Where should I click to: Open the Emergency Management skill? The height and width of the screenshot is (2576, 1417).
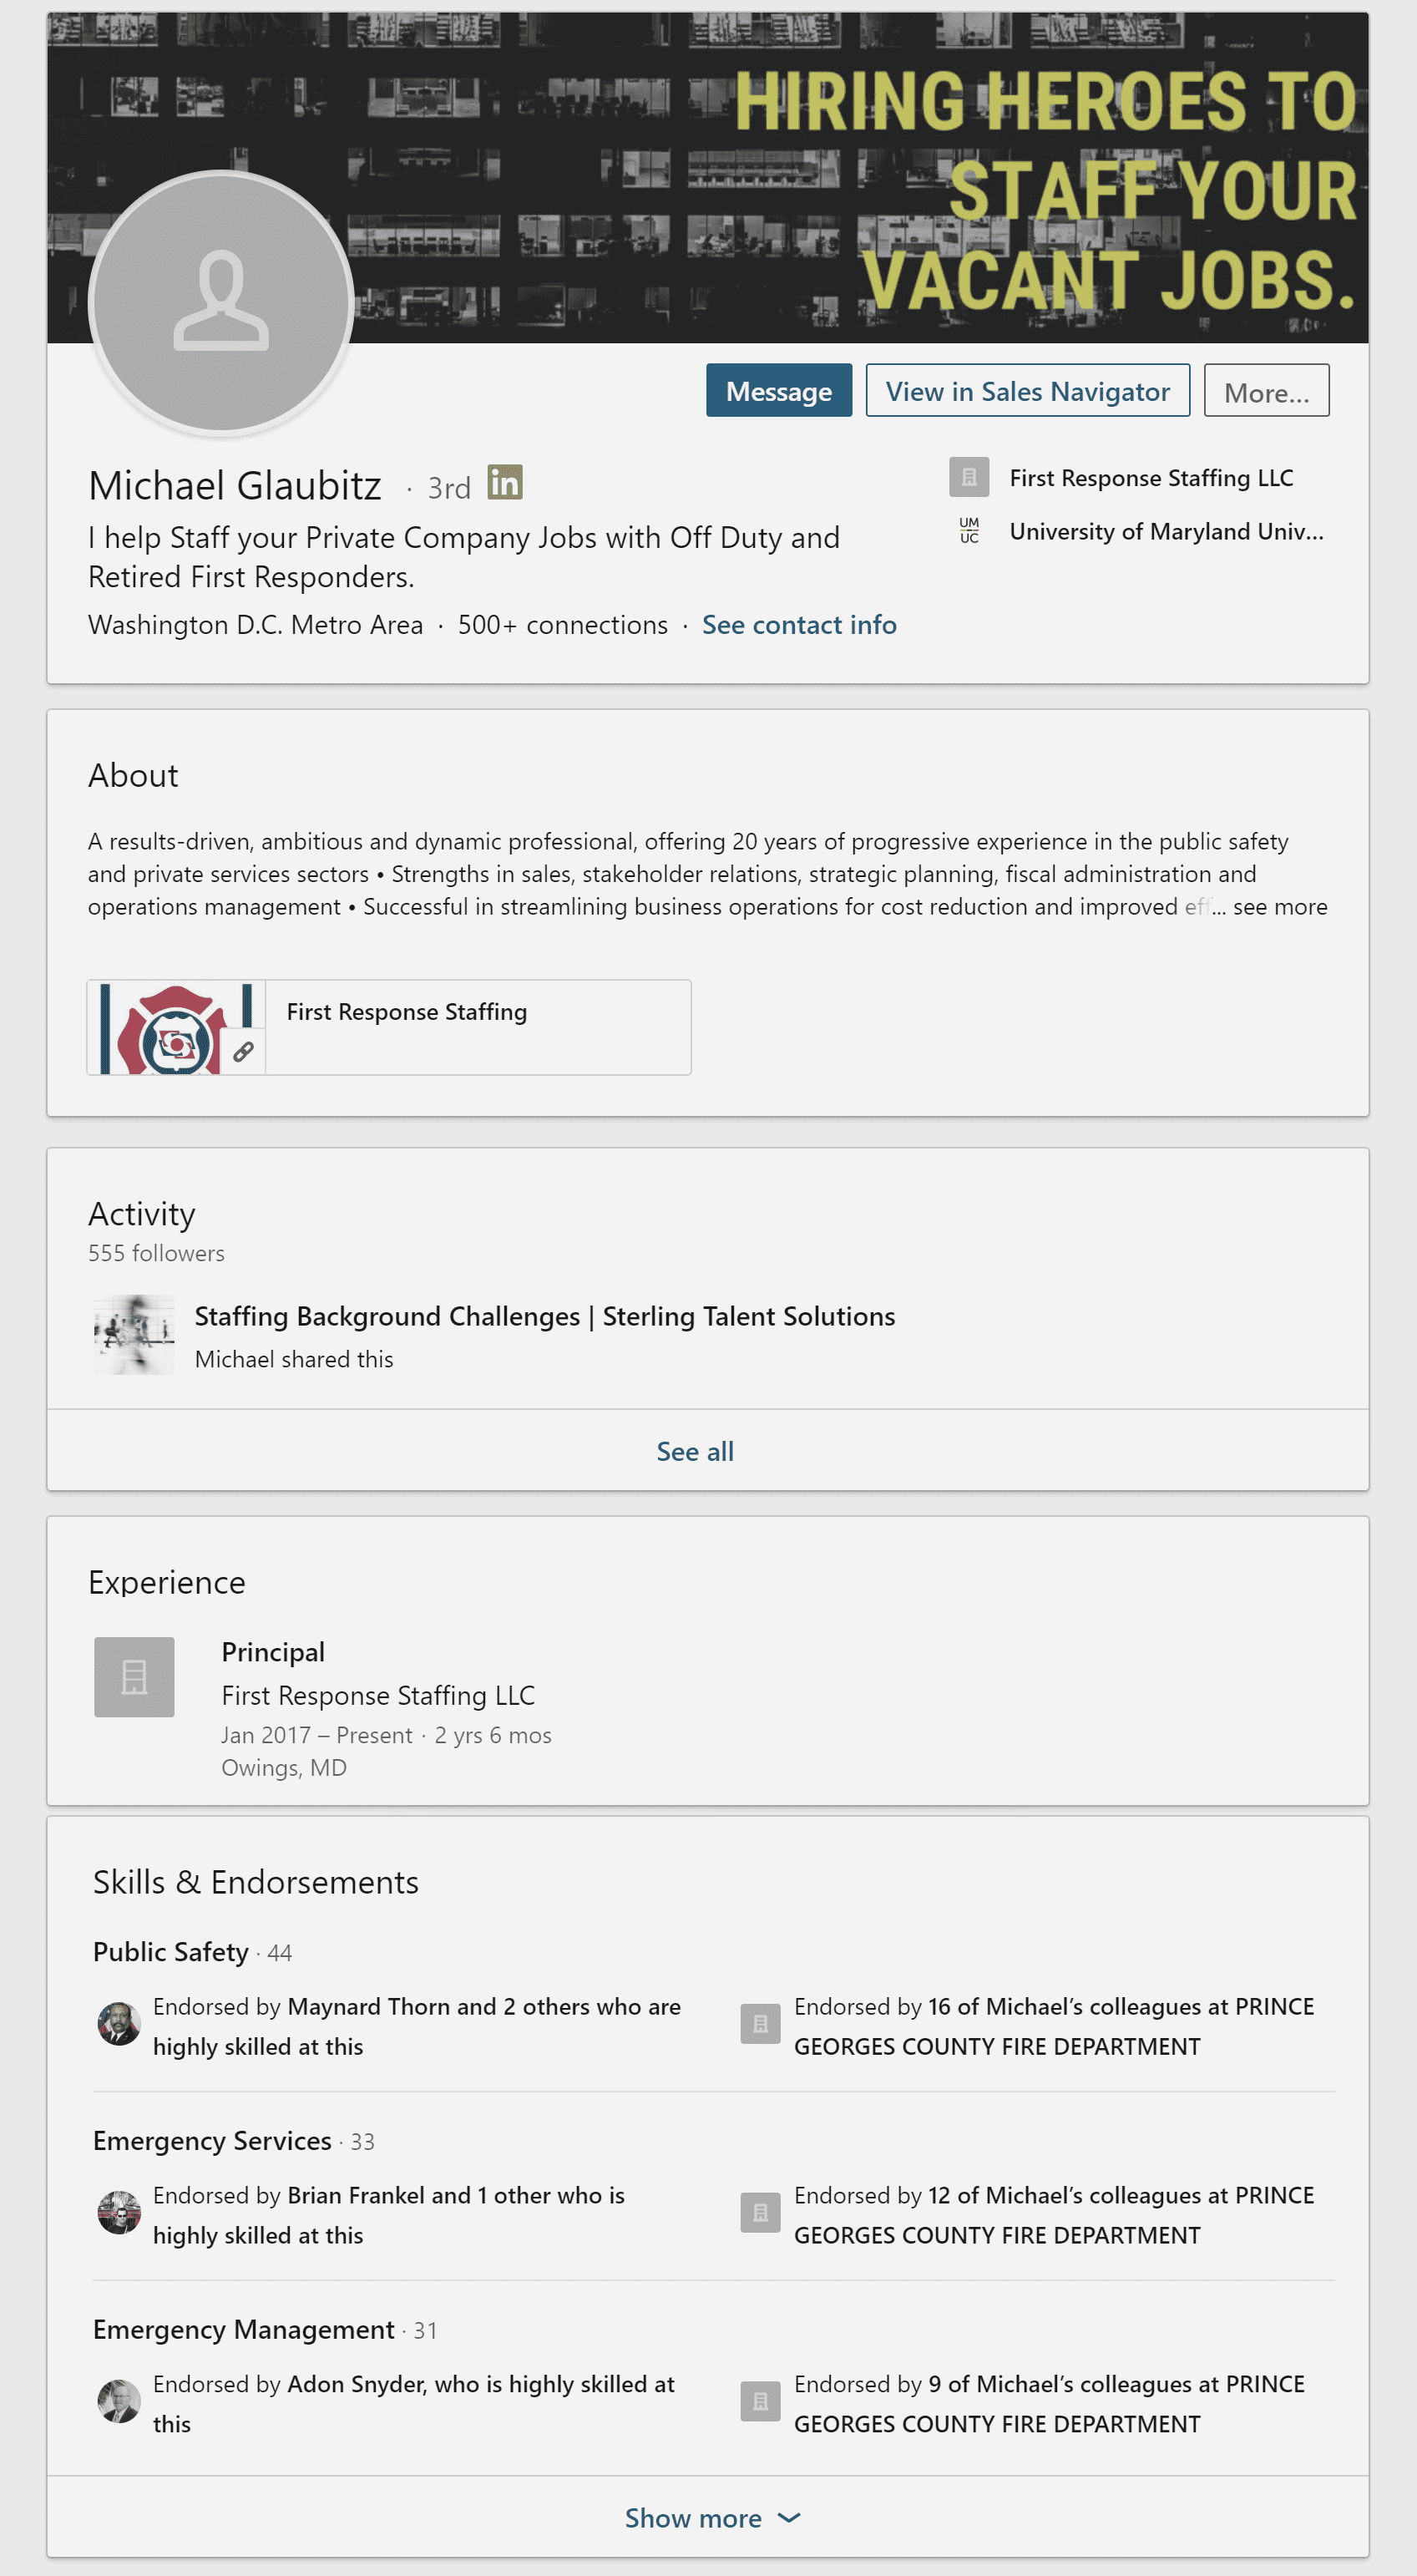tap(243, 2330)
